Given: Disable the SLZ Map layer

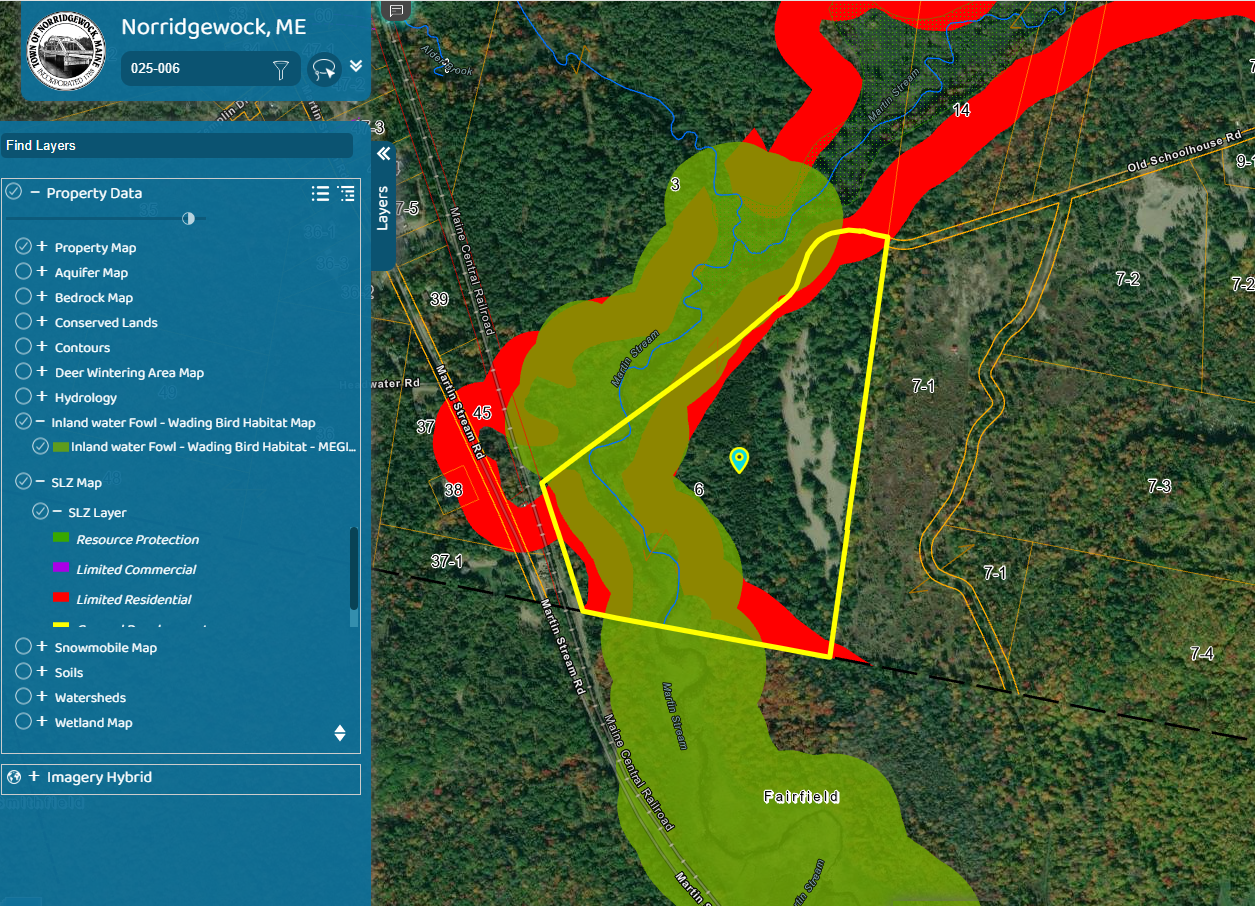Looking at the screenshot, I should point(23,481).
